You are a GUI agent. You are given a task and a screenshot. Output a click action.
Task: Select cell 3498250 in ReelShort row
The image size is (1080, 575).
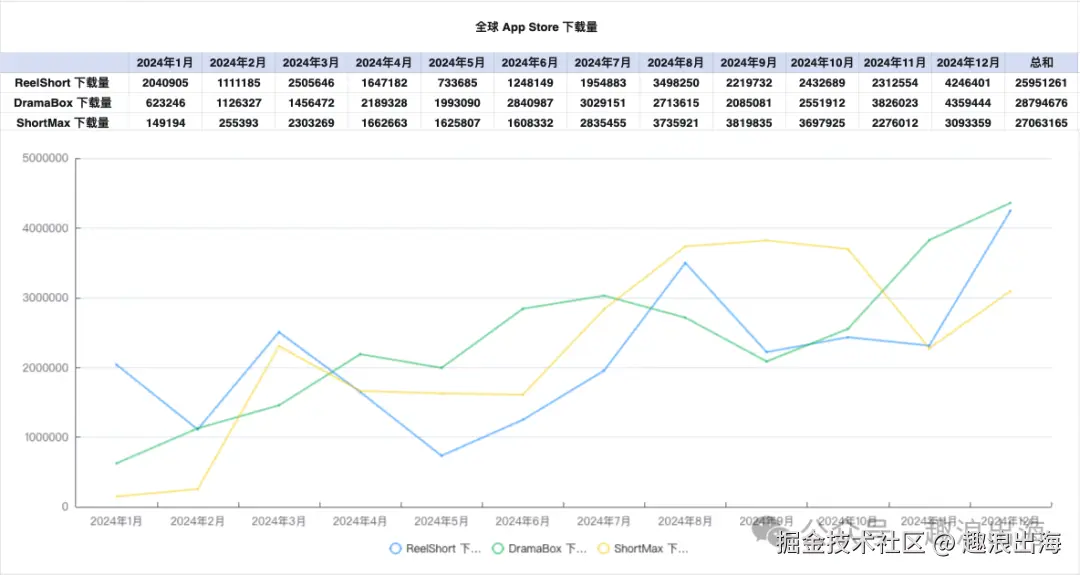tap(676, 83)
